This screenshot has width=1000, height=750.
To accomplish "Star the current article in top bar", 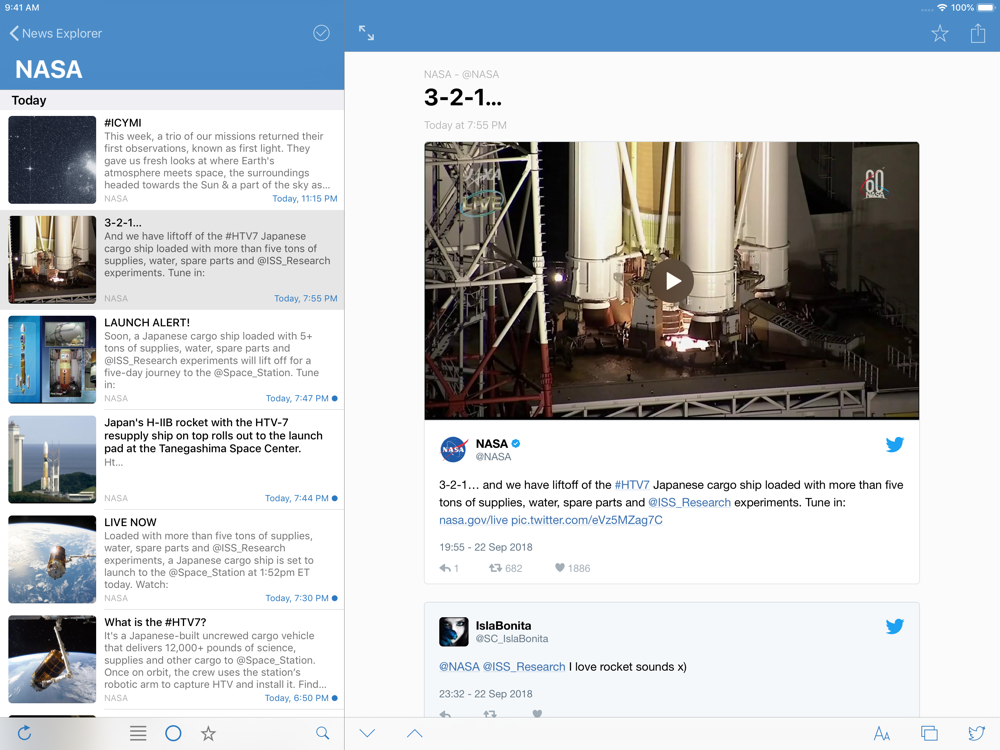I will pyautogui.click(x=940, y=34).
